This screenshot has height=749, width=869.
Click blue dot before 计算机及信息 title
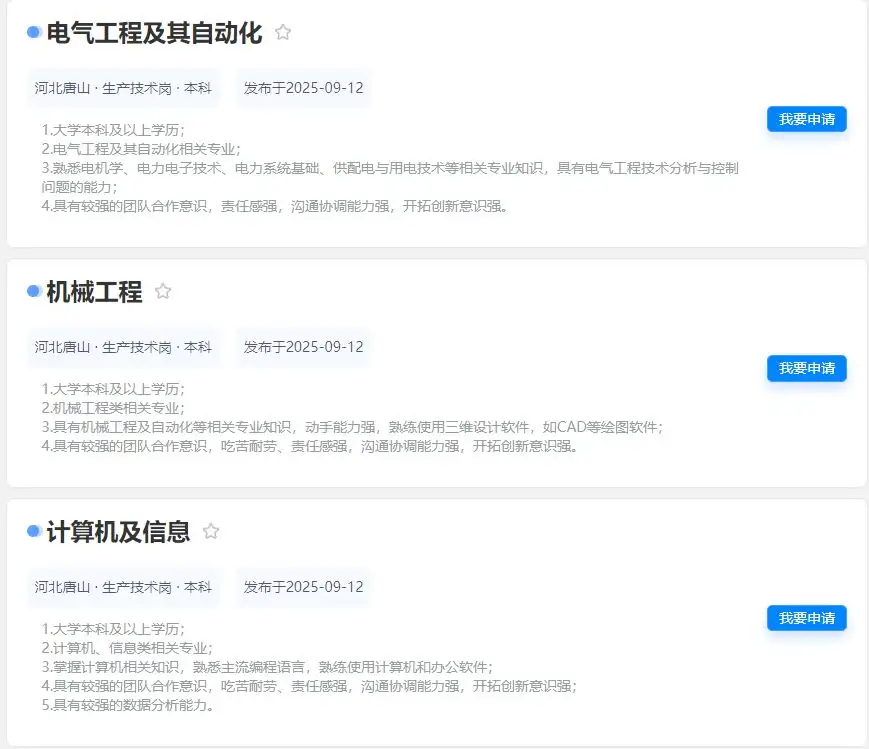point(33,532)
